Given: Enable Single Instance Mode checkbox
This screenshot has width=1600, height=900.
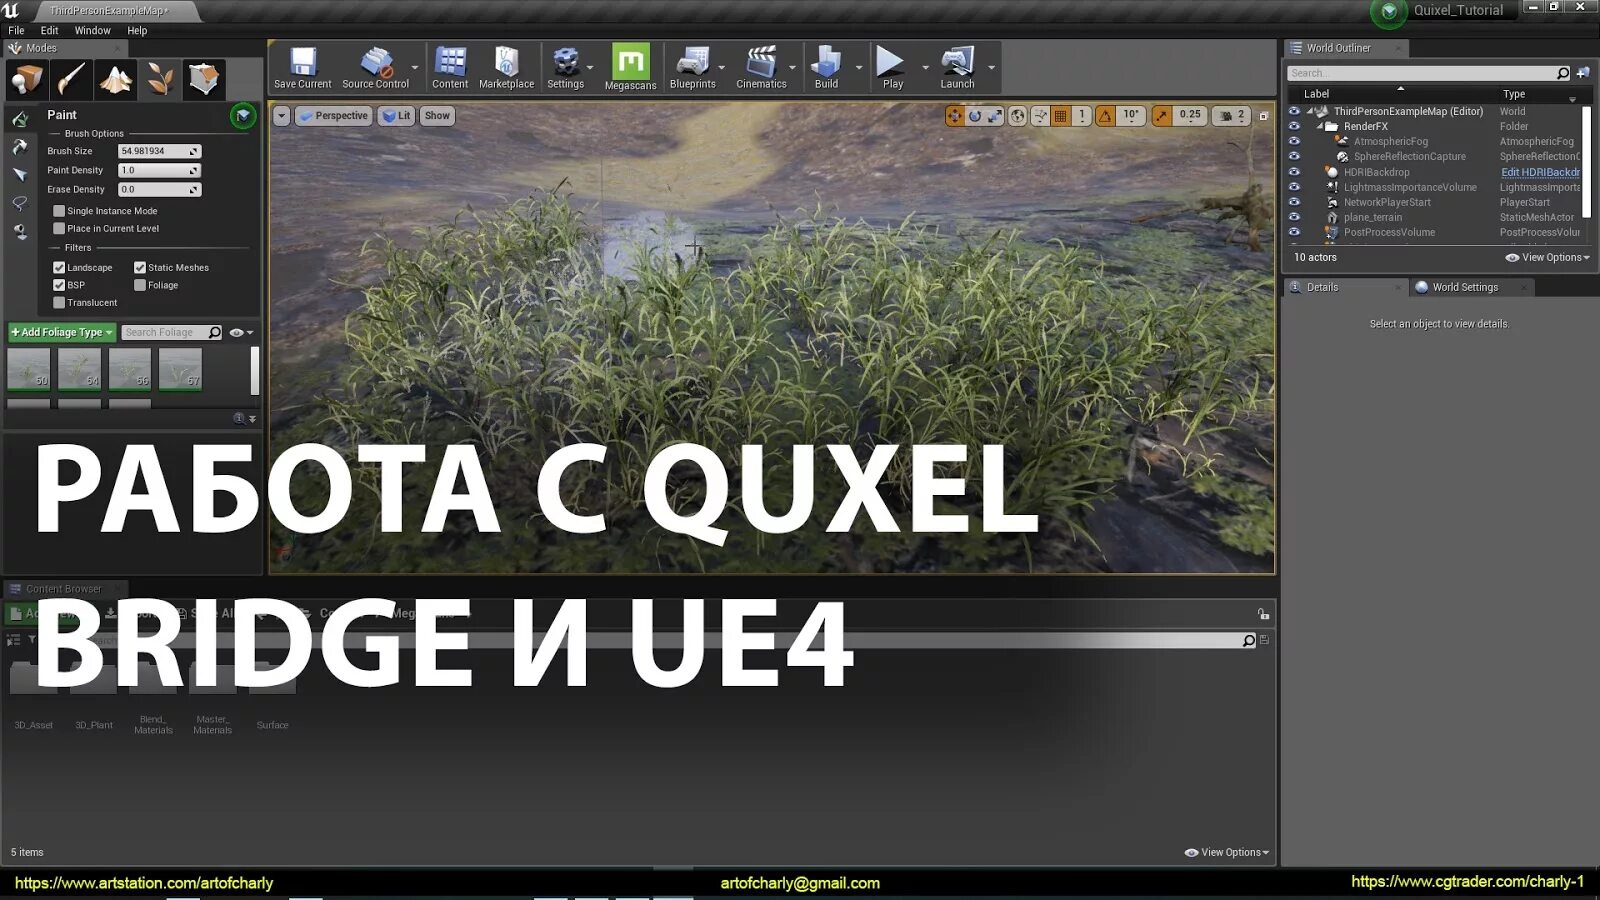Looking at the screenshot, I should pyautogui.click(x=59, y=211).
